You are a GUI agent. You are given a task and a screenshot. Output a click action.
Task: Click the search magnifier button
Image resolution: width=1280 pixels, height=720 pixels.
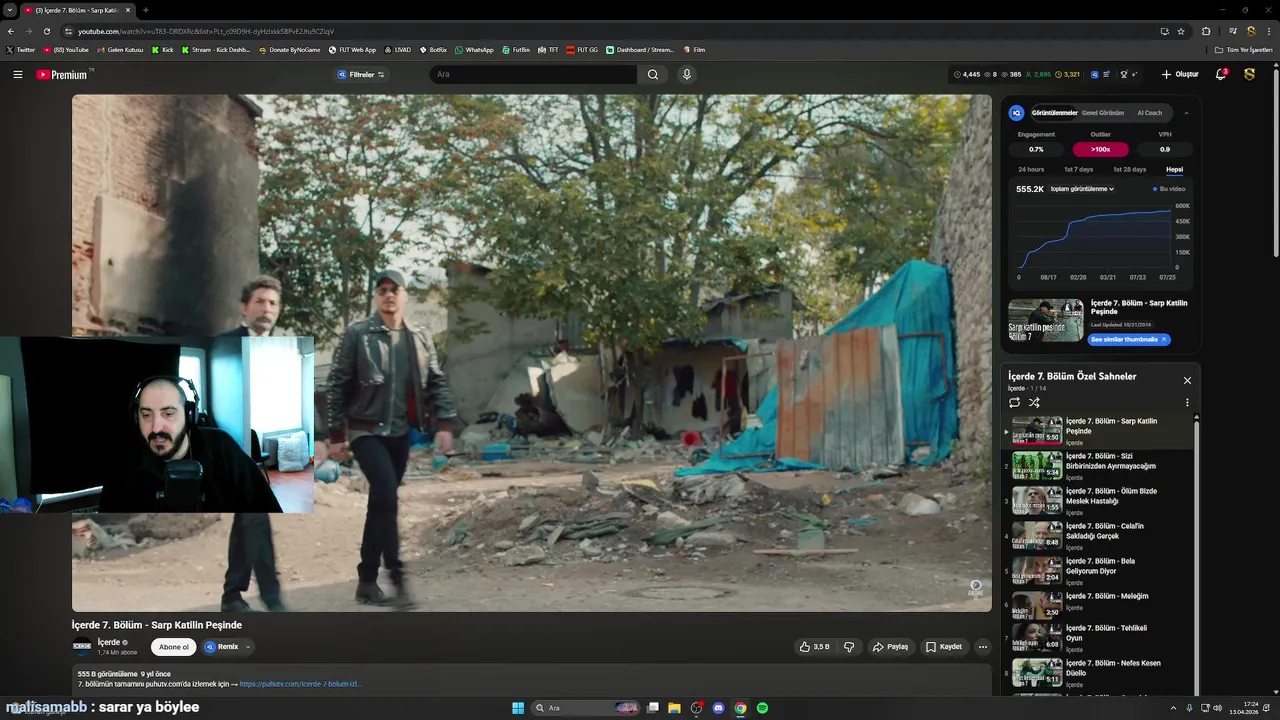653,74
